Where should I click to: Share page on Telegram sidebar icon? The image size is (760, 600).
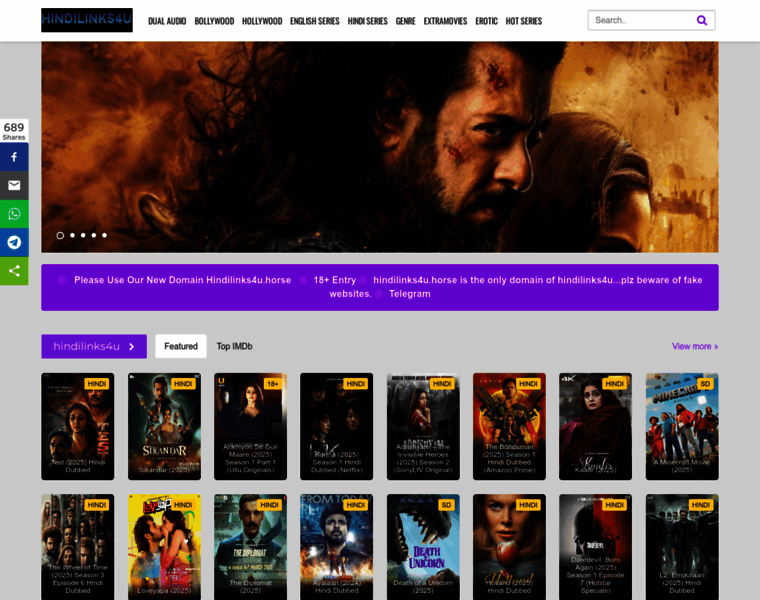(14, 242)
